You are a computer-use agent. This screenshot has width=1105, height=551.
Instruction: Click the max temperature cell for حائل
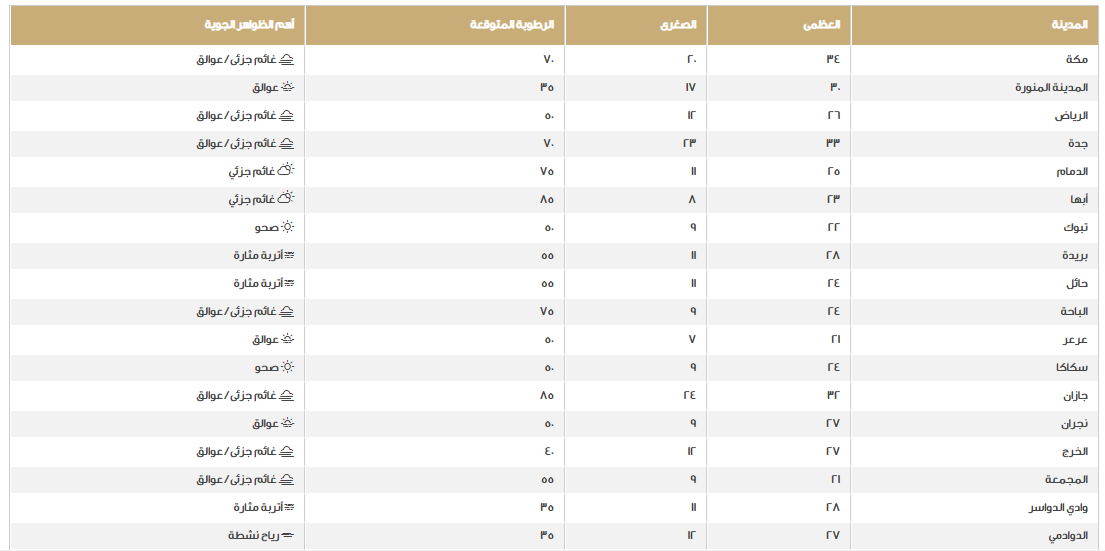click(x=833, y=283)
